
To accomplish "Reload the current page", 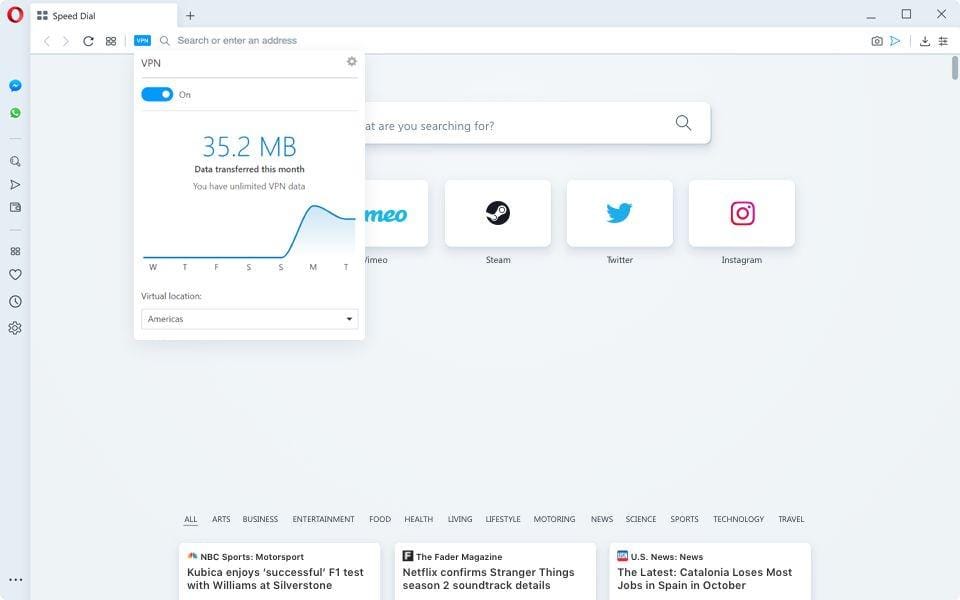I will (88, 40).
